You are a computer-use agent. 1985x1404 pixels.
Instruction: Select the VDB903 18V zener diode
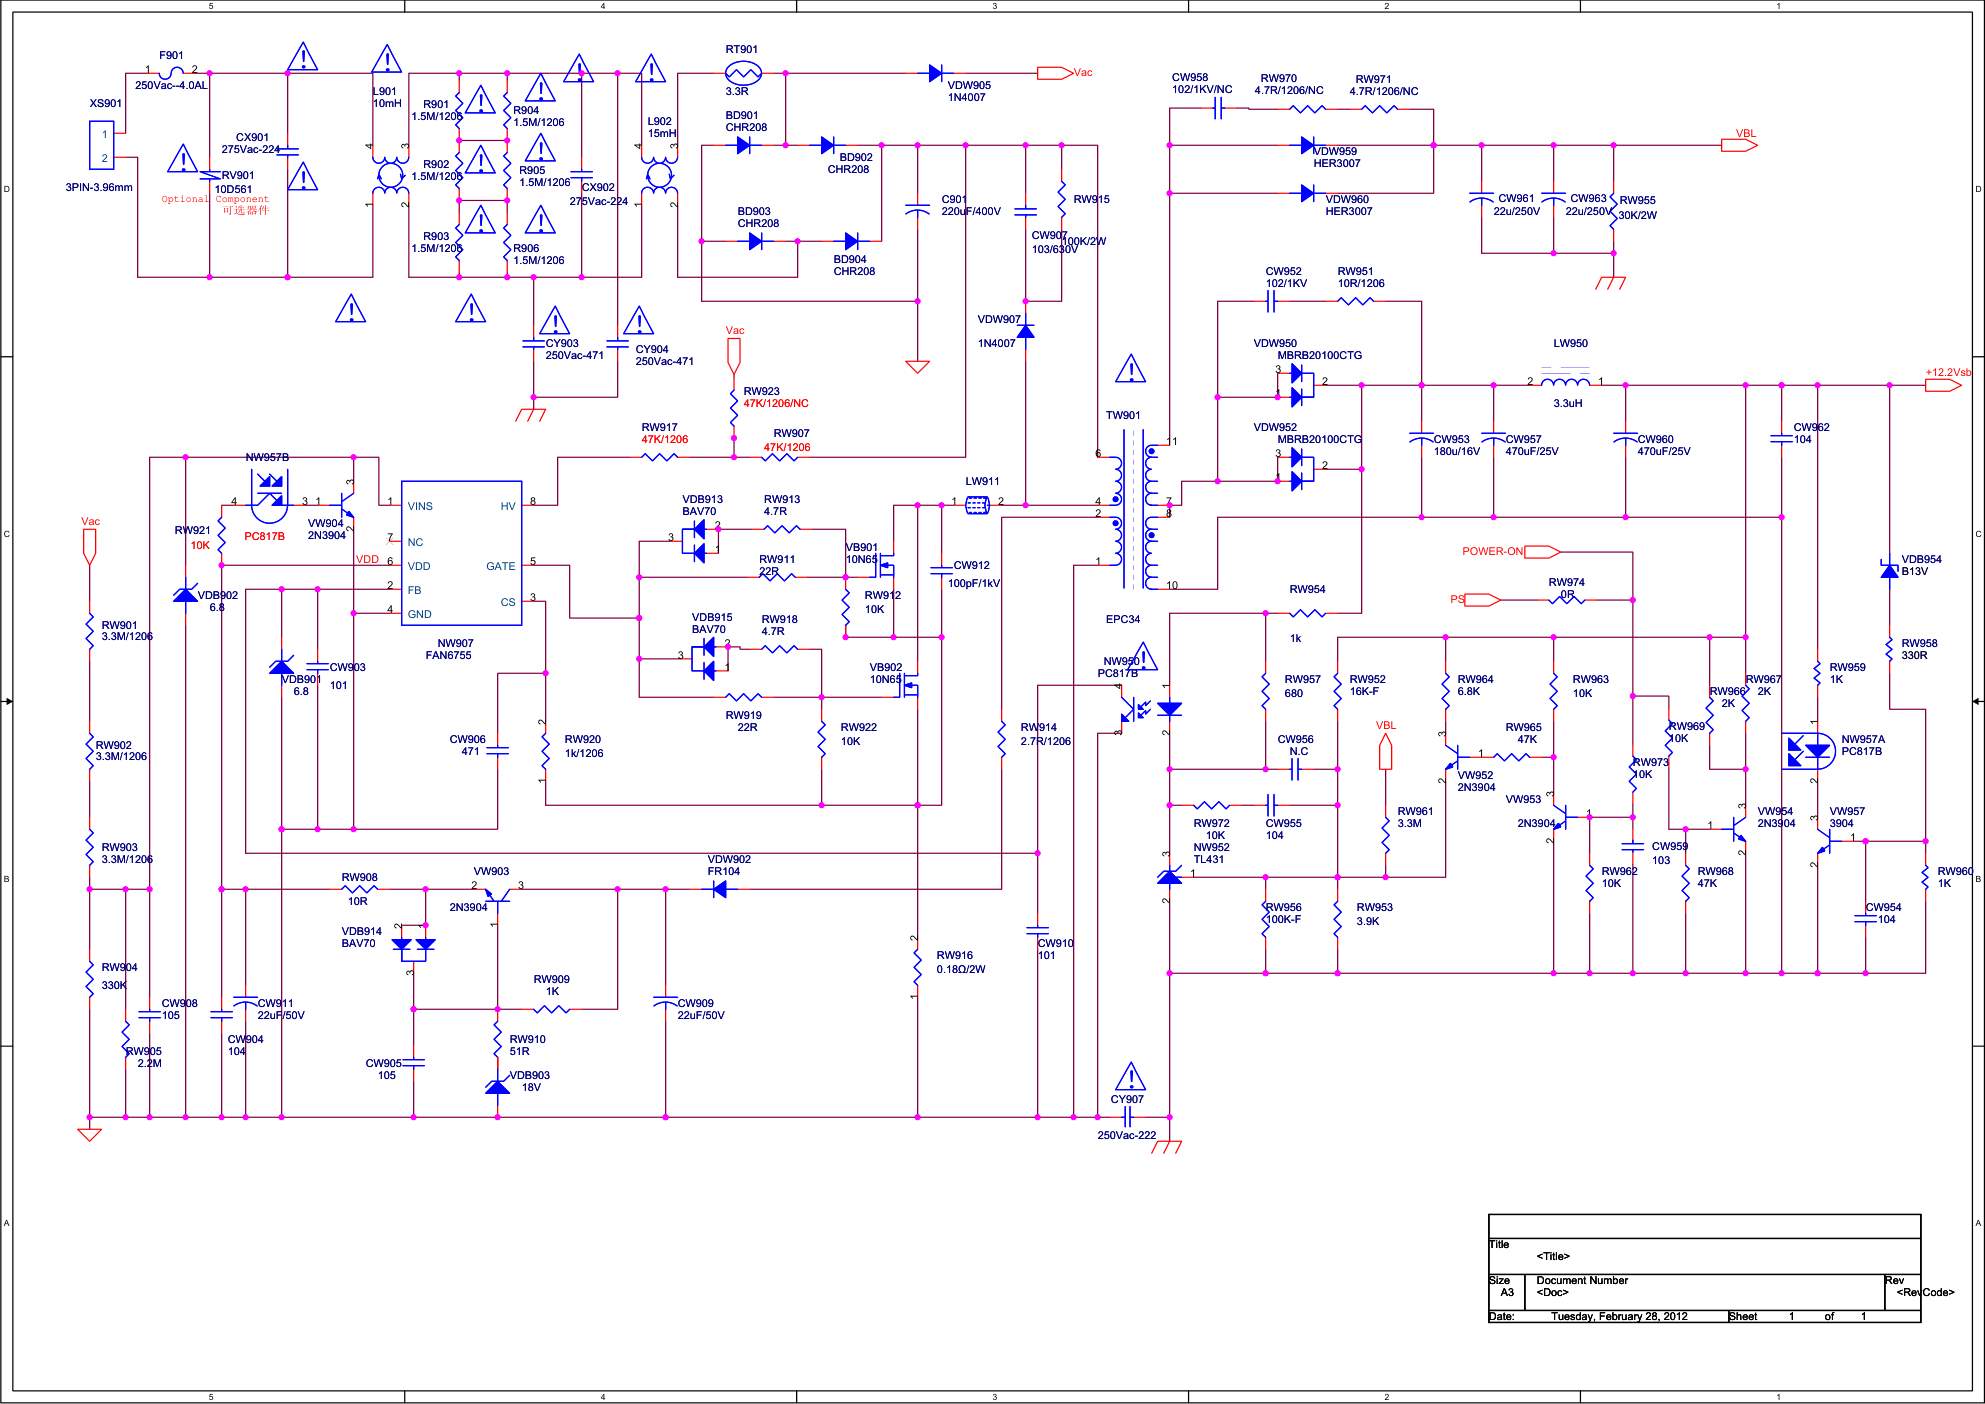click(497, 1087)
